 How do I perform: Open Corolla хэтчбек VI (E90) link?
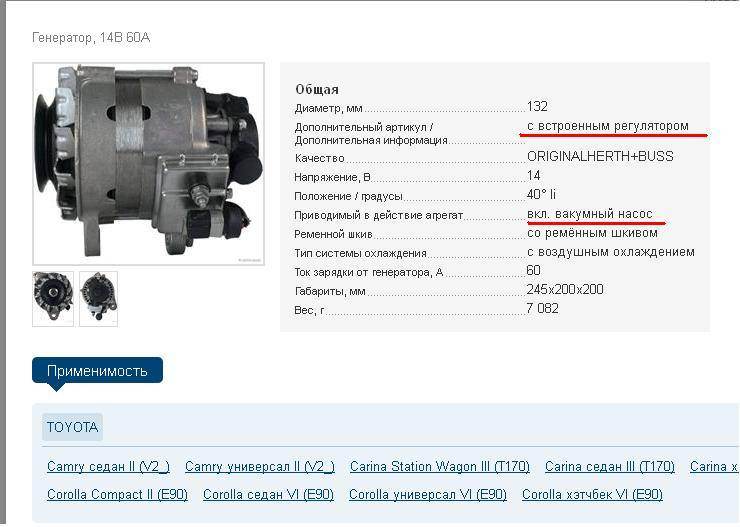click(x=592, y=495)
